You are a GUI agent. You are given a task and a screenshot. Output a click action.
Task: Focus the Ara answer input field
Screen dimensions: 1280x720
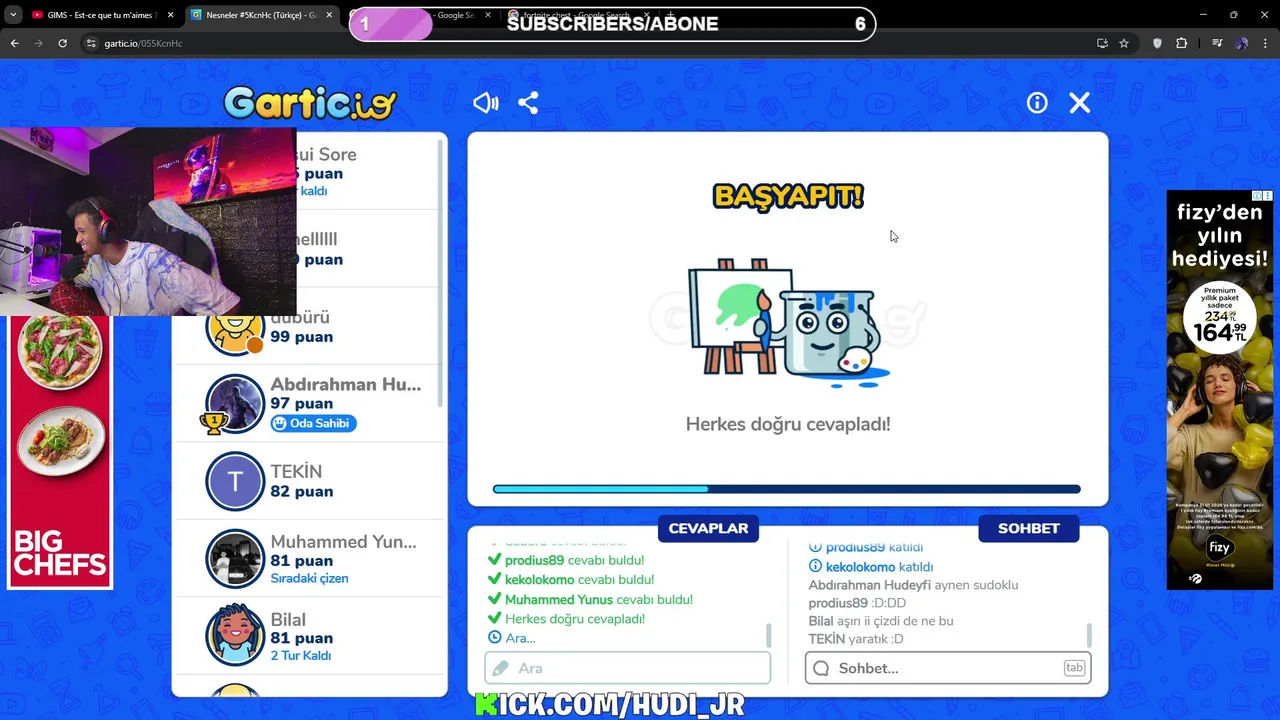pyautogui.click(x=628, y=668)
